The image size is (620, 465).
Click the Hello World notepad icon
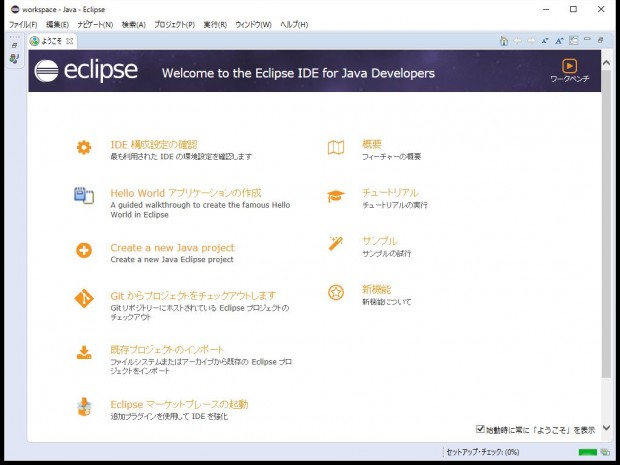point(84,195)
